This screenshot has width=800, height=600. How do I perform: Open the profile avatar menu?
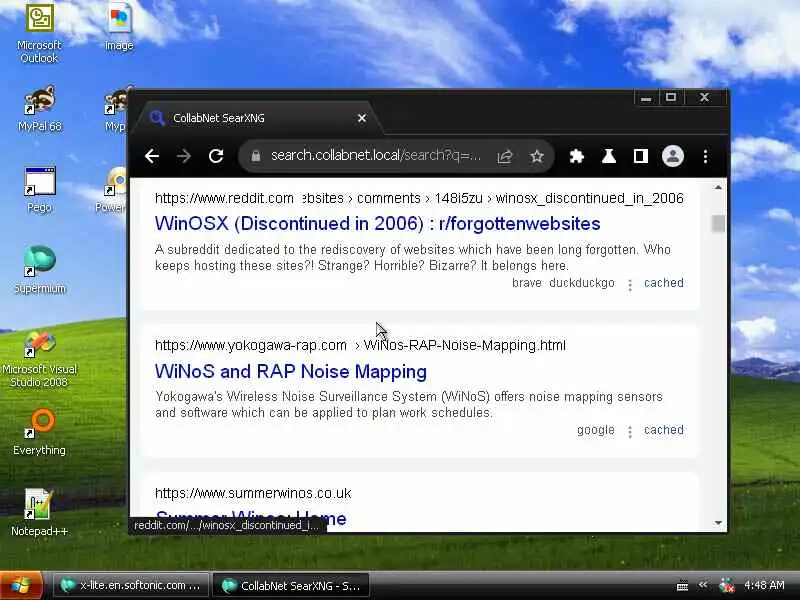pyautogui.click(x=673, y=156)
